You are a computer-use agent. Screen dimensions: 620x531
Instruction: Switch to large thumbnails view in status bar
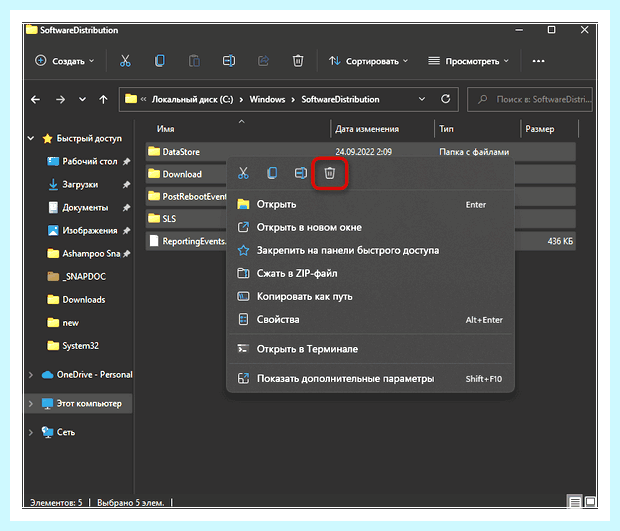[x=590, y=502]
